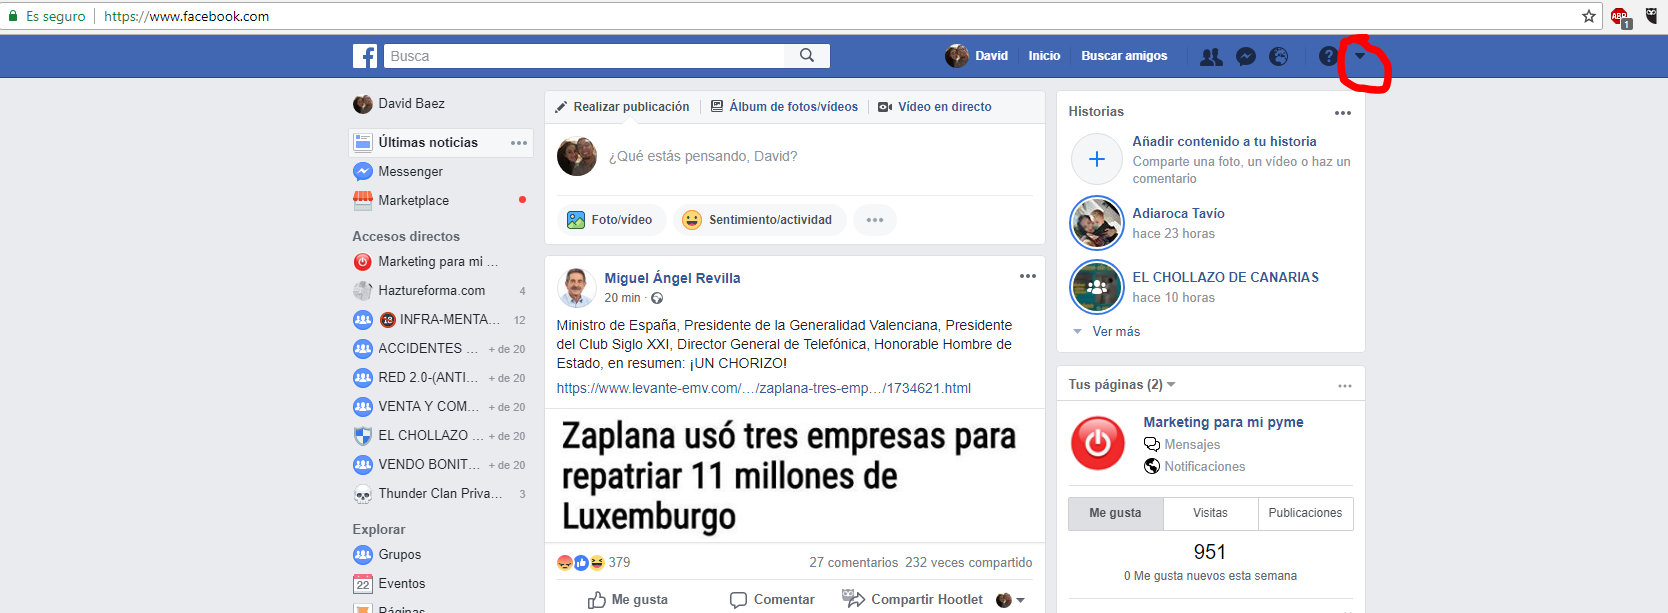Open share audience selector beside Compartir Hootlet
The image size is (1668, 613).
(x=1011, y=600)
